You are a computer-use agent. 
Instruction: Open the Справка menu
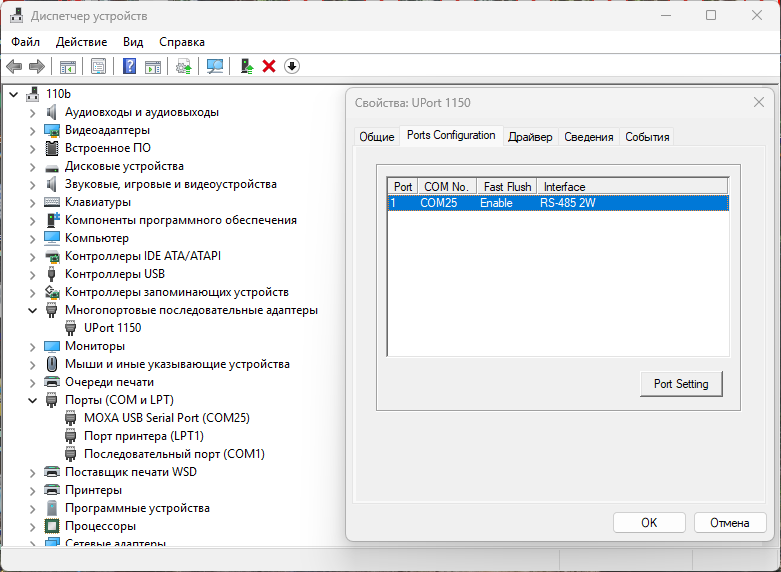click(x=182, y=42)
